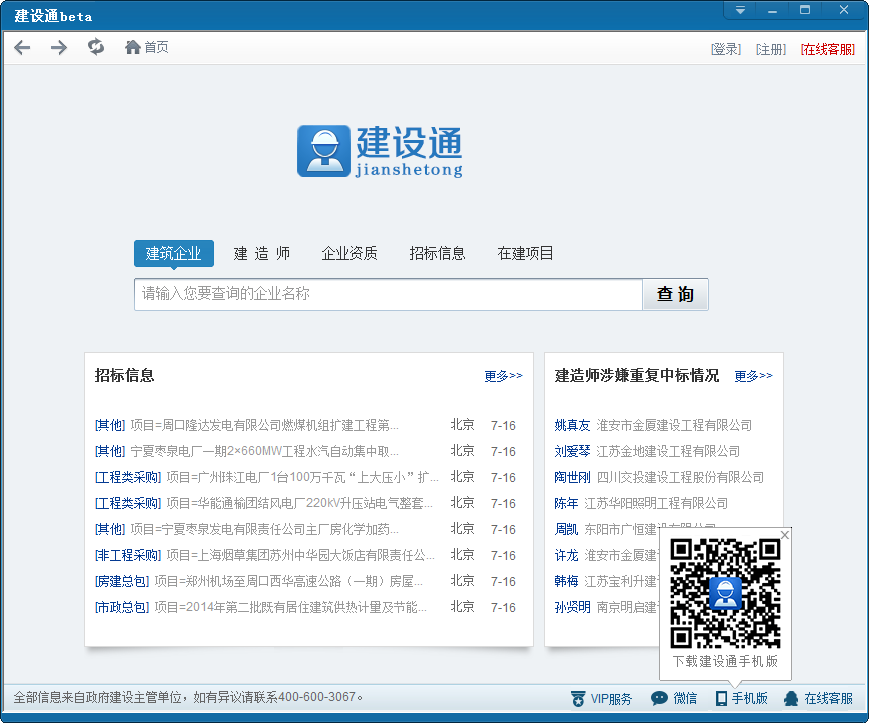
Task: Click the back navigation arrow
Action: click(x=22, y=47)
